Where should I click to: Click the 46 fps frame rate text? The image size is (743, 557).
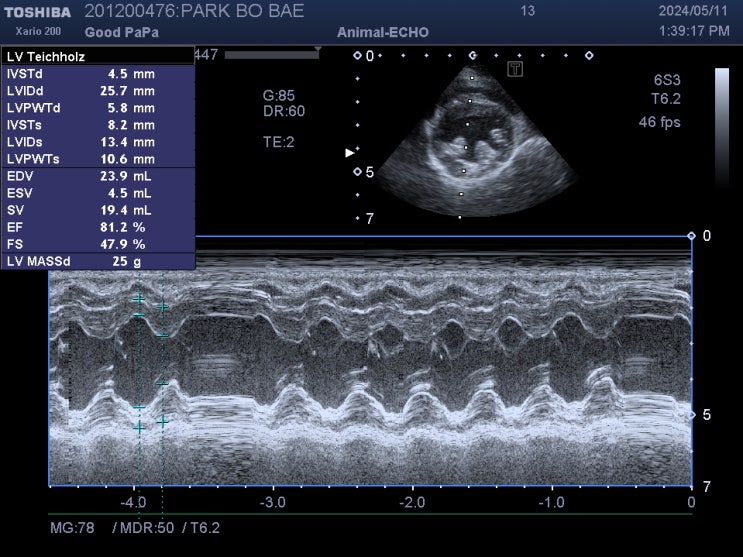(660, 122)
